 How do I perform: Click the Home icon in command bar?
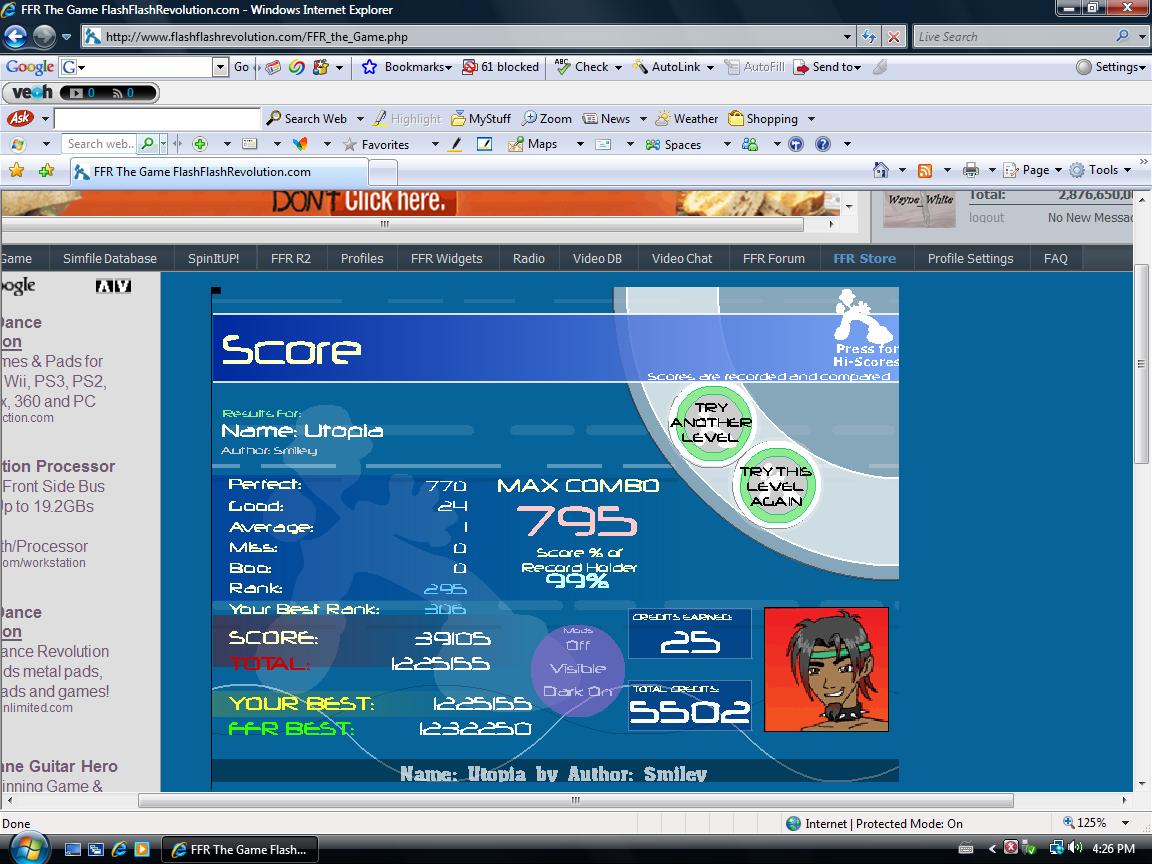click(880, 170)
